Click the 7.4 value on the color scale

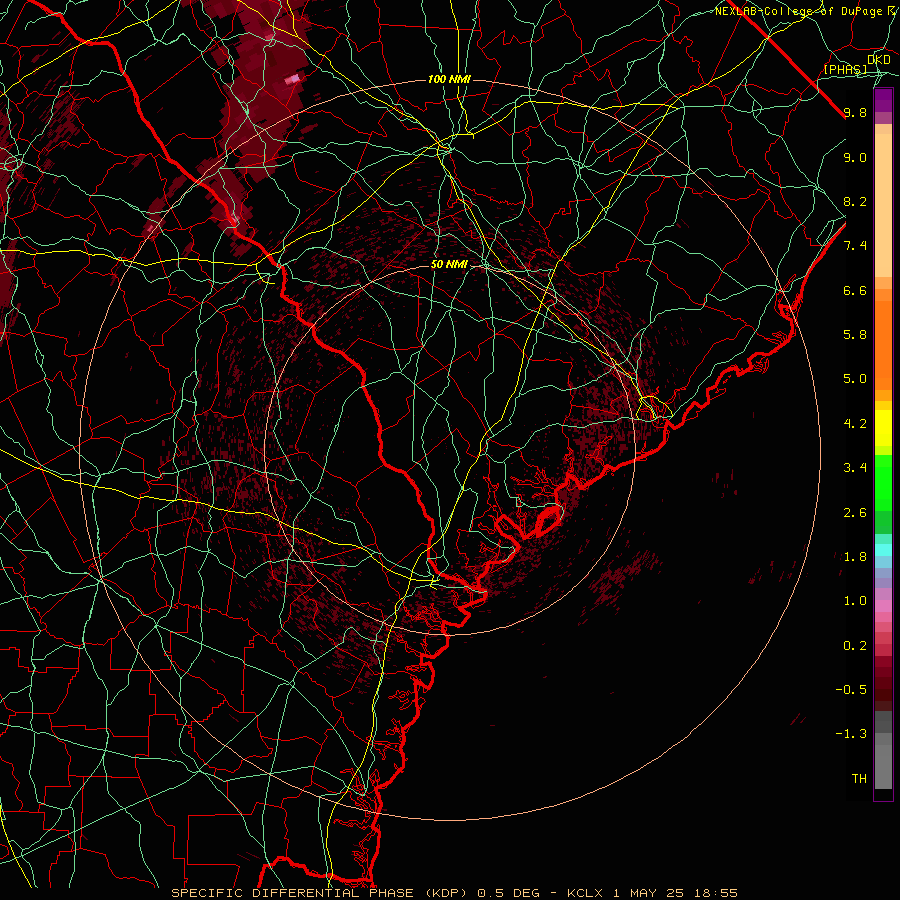coord(855,246)
